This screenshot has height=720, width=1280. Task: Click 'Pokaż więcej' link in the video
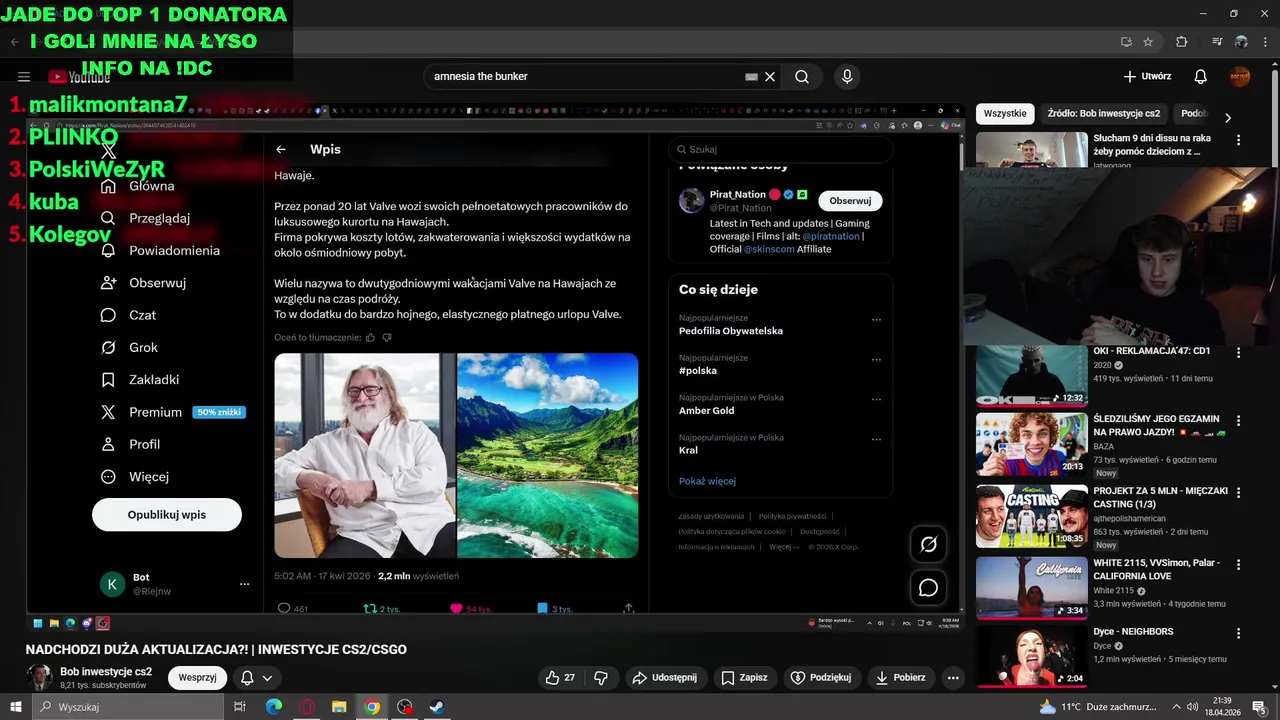[707, 481]
